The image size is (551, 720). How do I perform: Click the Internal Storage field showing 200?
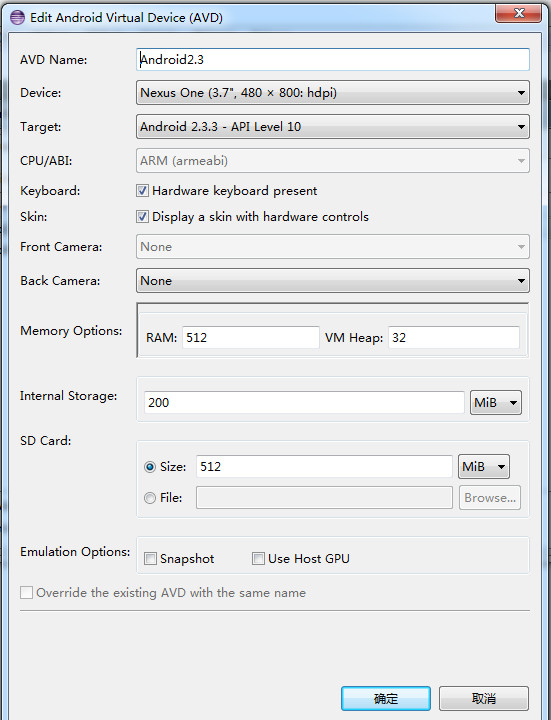coord(304,403)
